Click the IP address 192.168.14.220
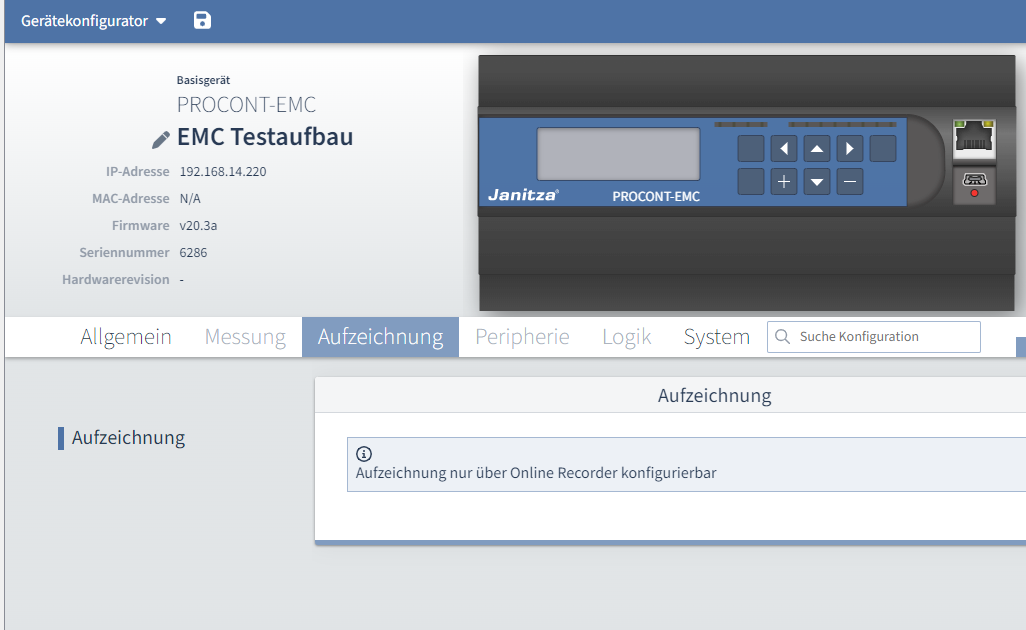 [x=223, y=171]
